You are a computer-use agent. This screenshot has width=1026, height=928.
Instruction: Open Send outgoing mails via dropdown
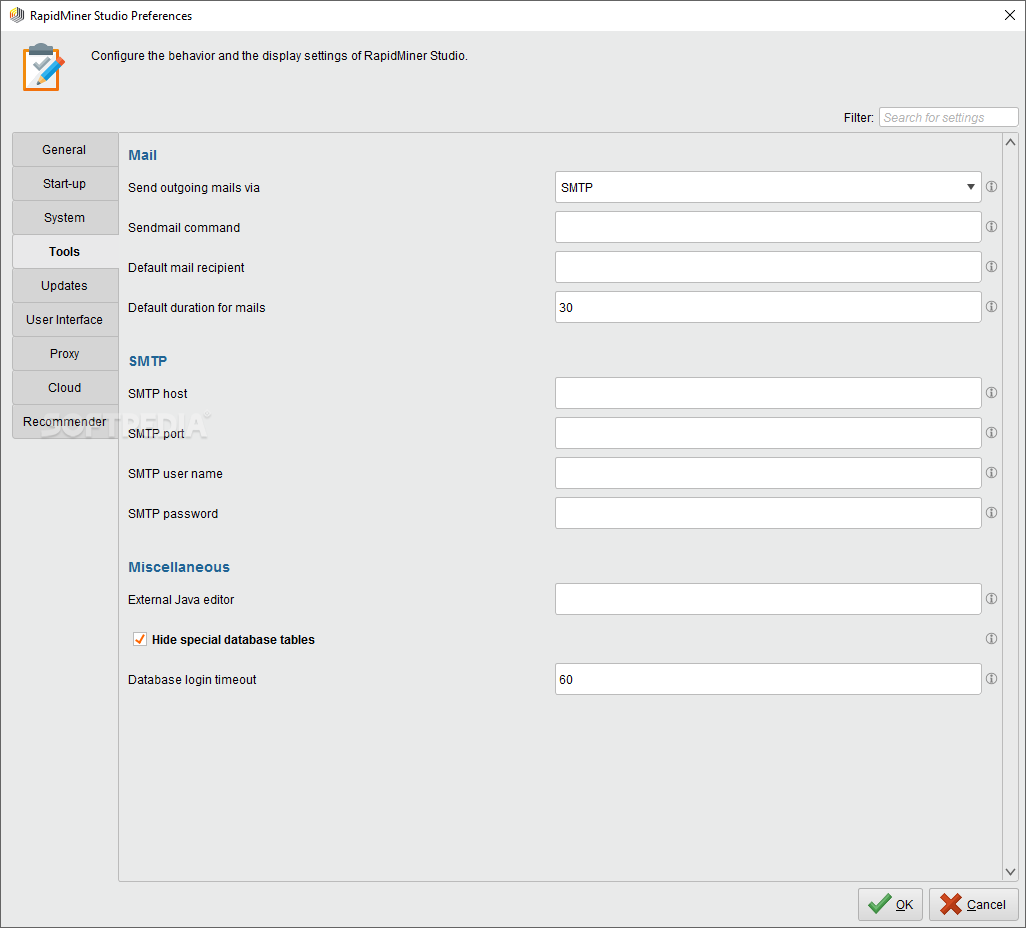click(x=768, y=187)
